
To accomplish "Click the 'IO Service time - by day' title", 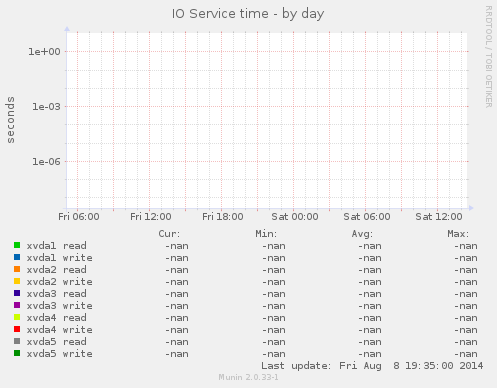I will coord(248,14).
